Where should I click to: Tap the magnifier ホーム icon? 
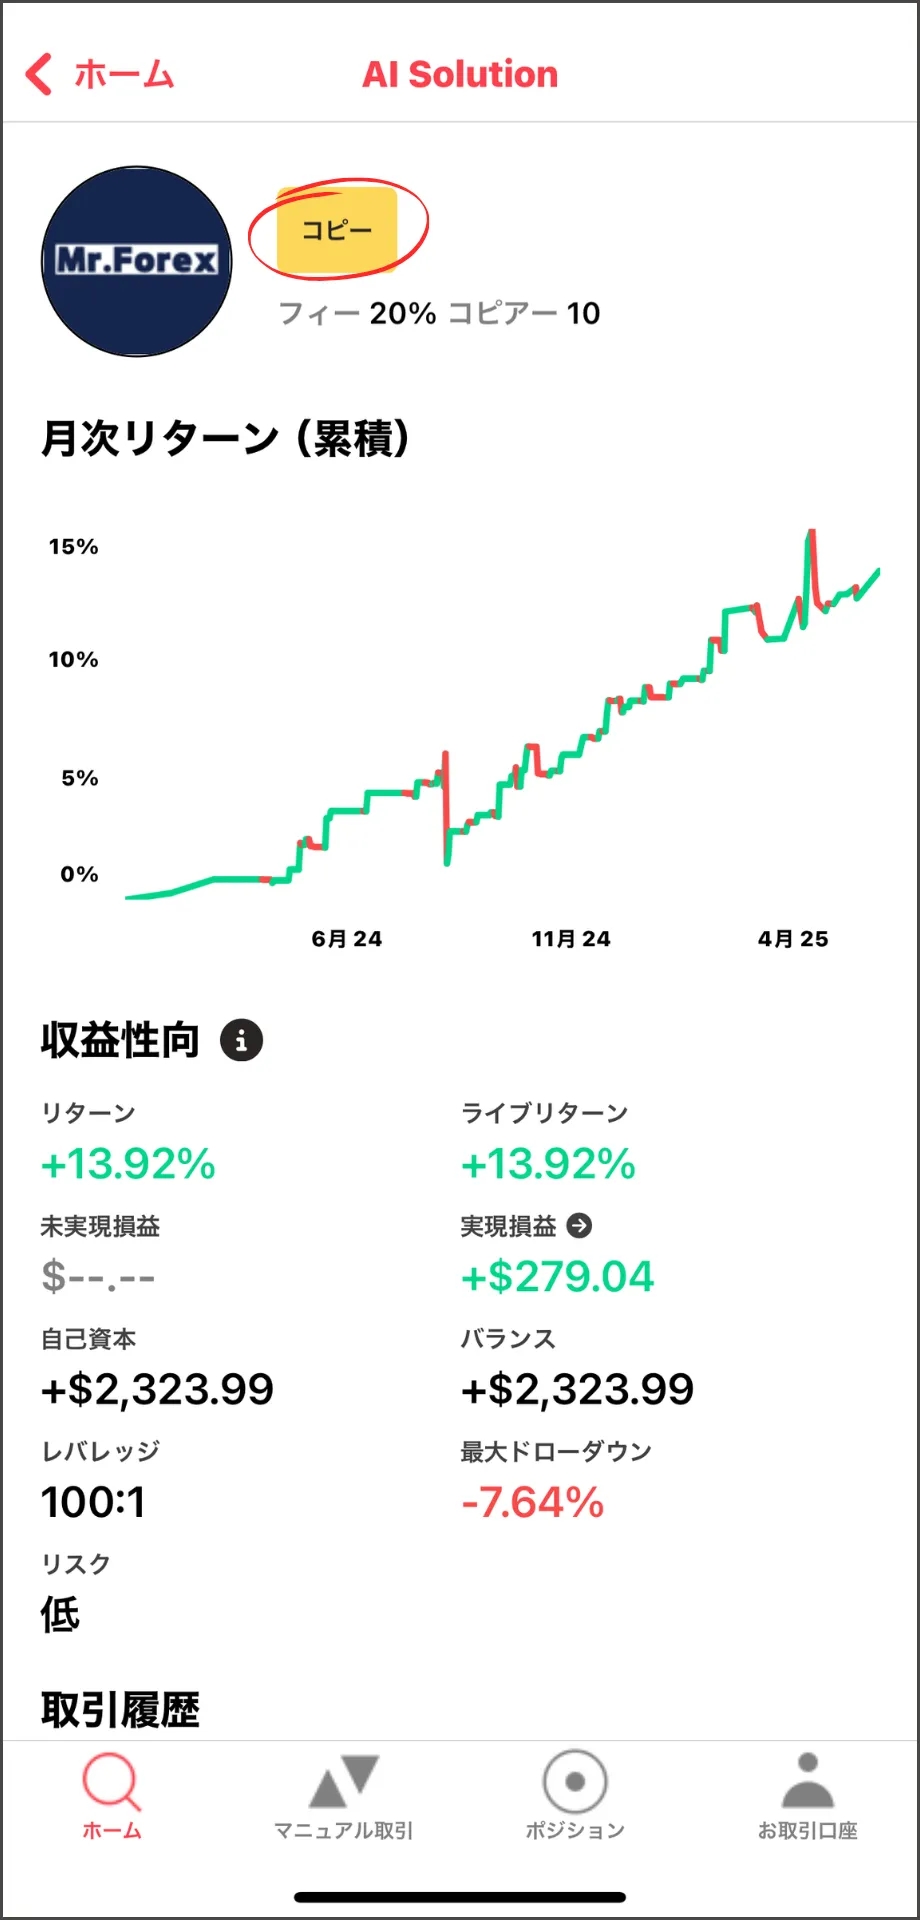[111, 1781]
